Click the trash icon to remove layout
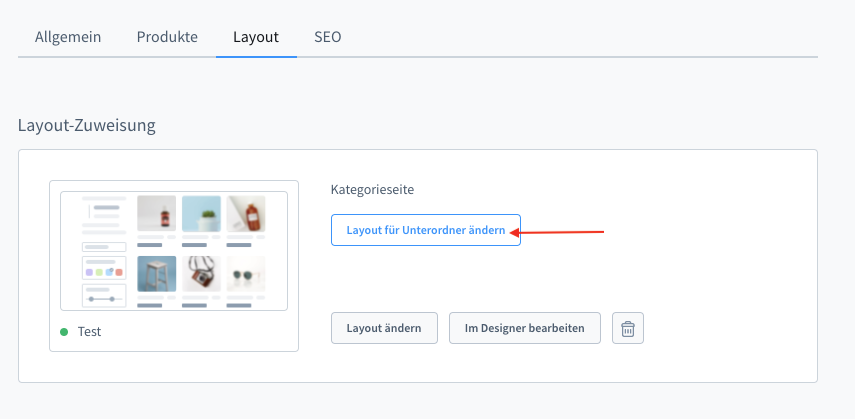 pos(628,328)
